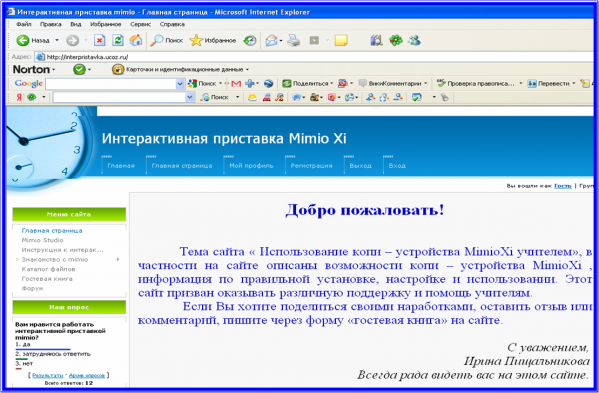The image size is (599, 393).
Task: Click the blue globe icon in Google toolbar
Action: 269,83
